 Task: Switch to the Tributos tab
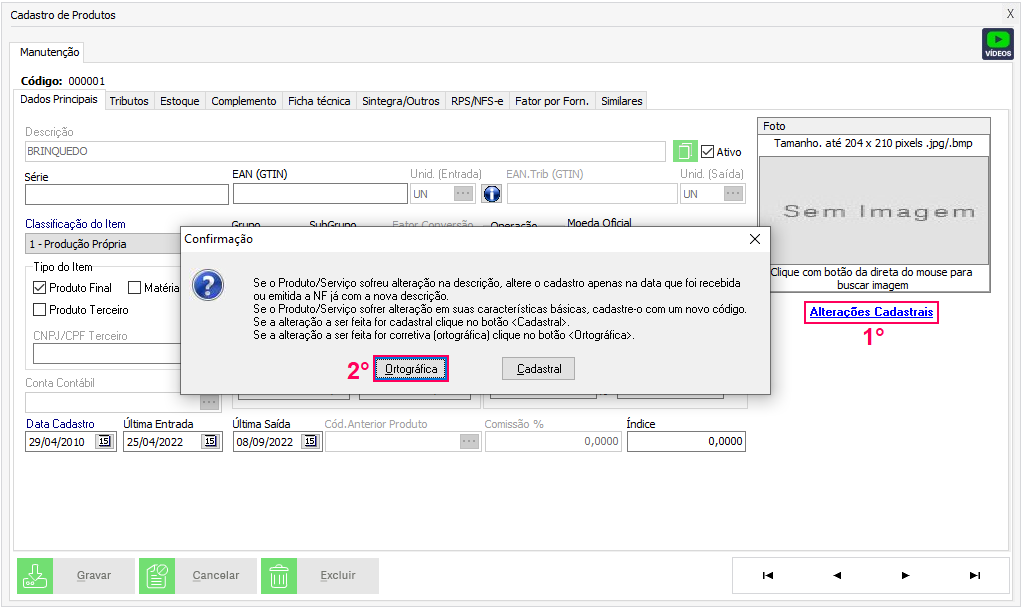(129, 101)
